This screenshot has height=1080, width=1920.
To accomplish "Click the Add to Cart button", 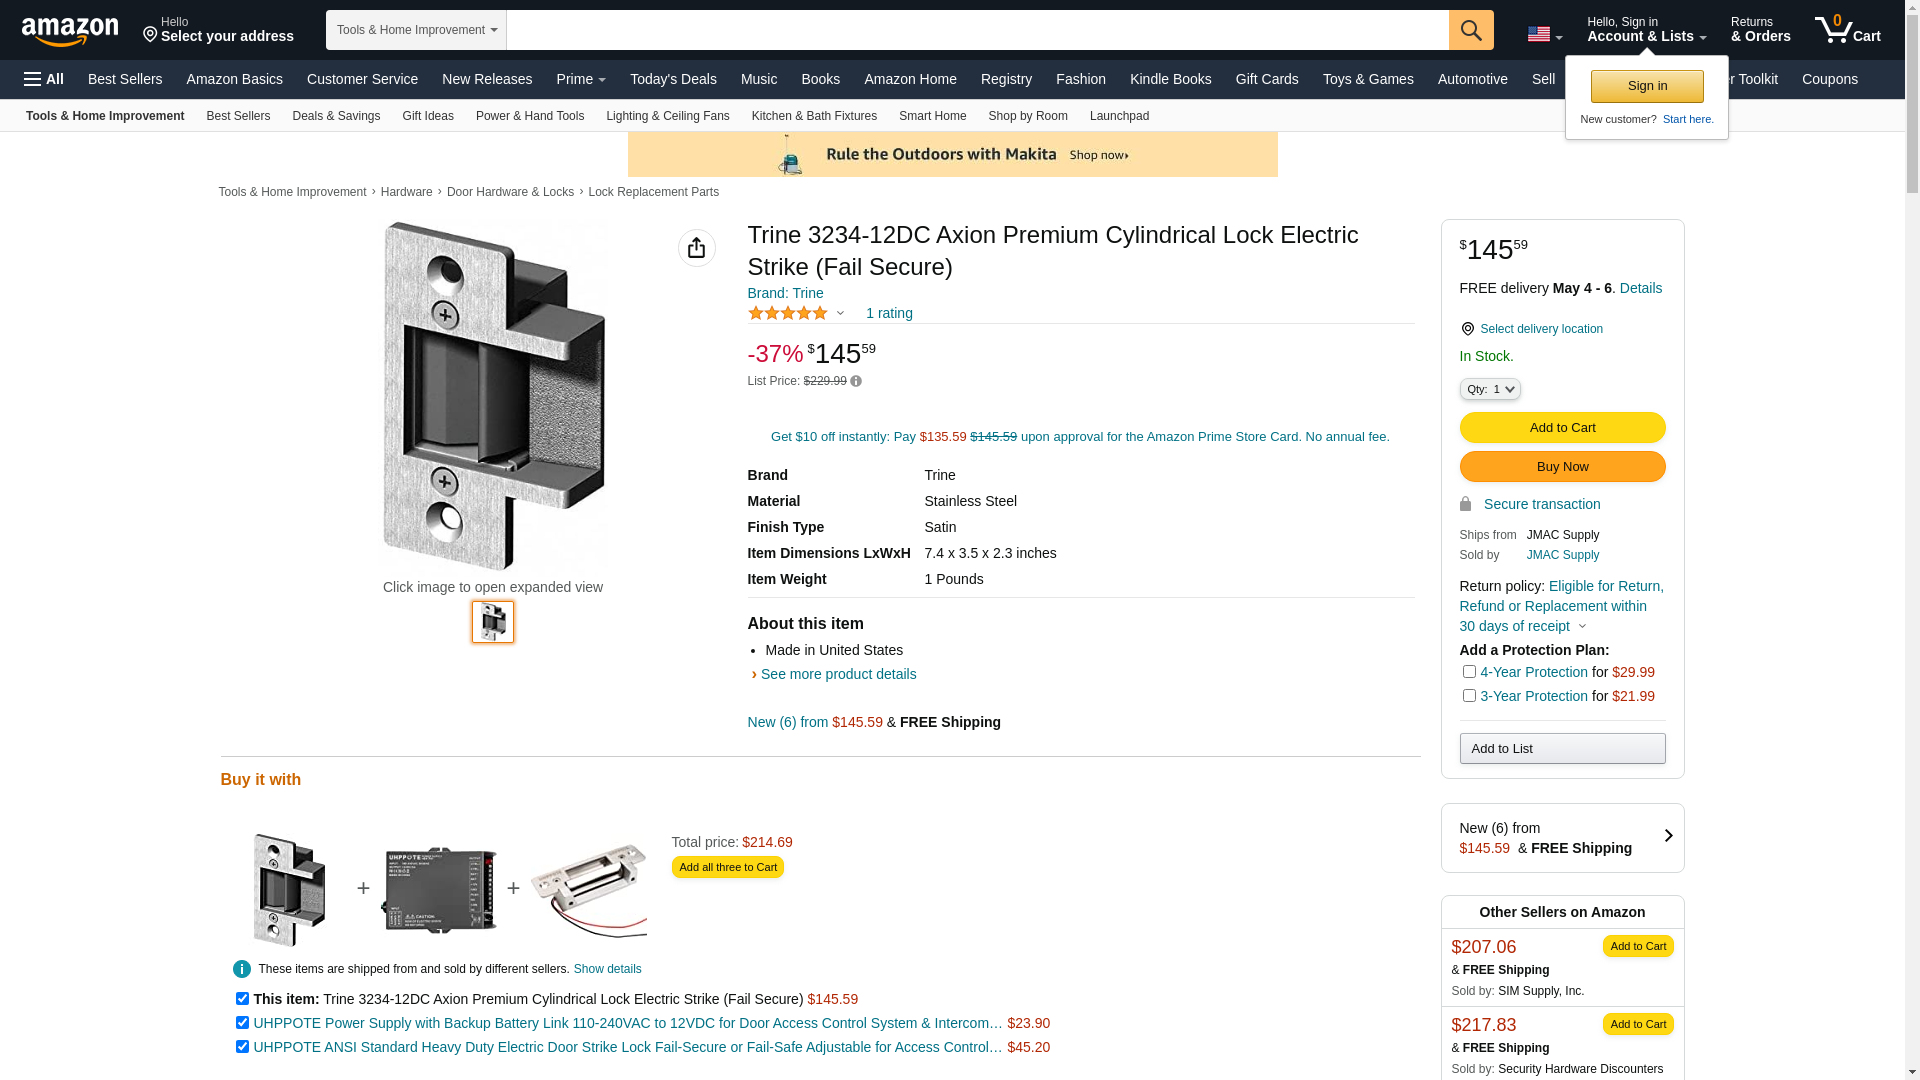I will point(1562,428).
